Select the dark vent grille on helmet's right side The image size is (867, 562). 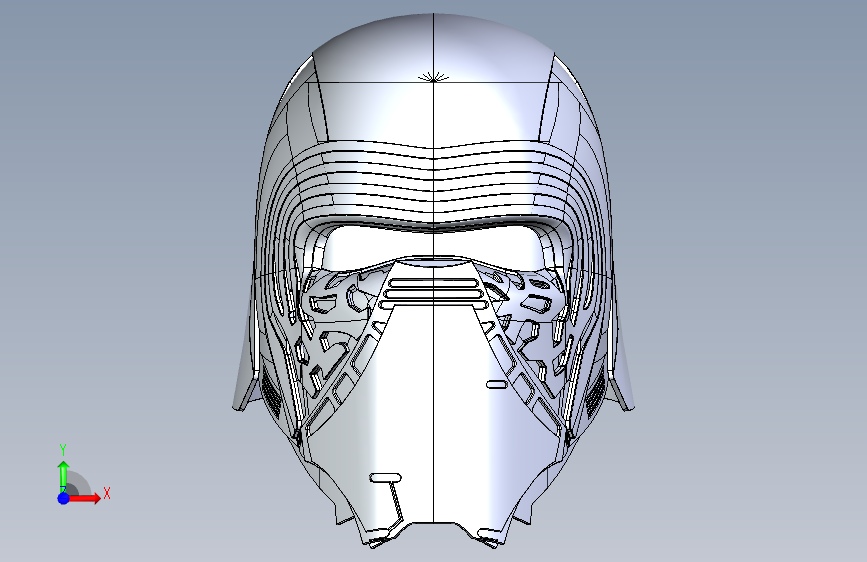(594, 393)
